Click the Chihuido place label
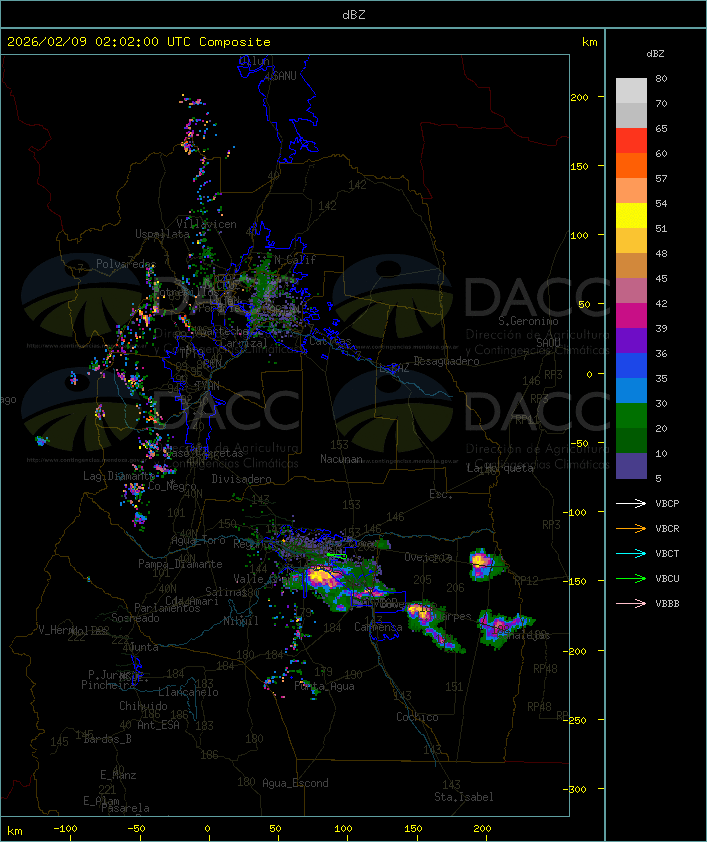 pyautogui.click(x=143, y=706)
